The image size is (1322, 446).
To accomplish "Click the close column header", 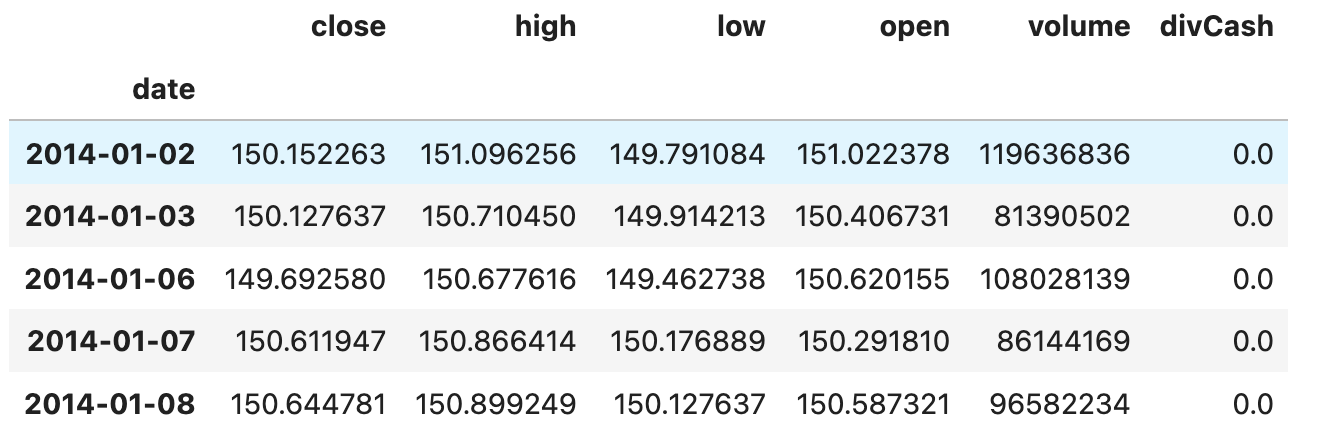I will coord(348,27).
